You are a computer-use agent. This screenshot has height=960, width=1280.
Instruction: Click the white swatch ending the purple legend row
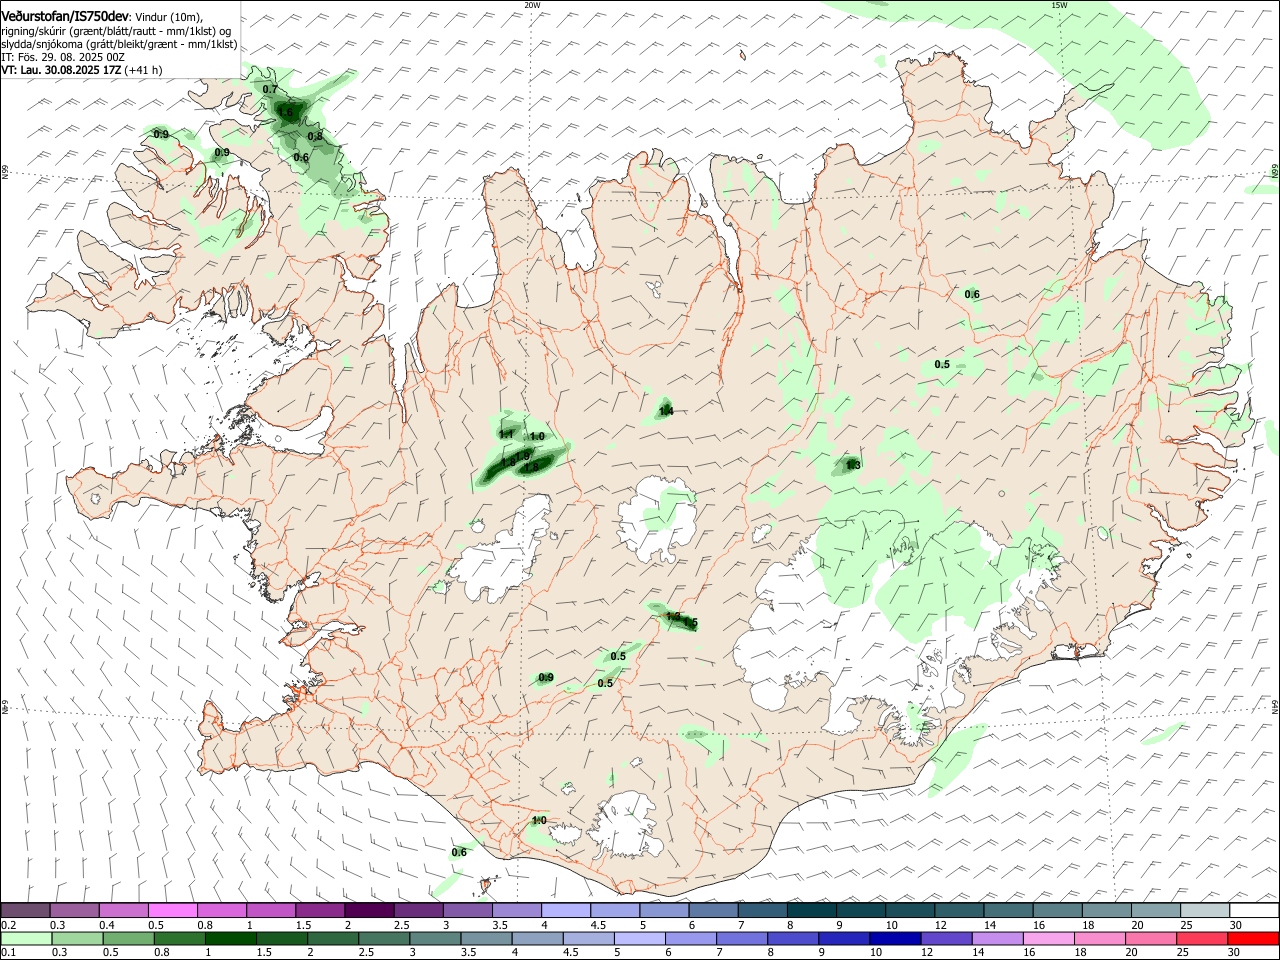(x=1253, y=911)
